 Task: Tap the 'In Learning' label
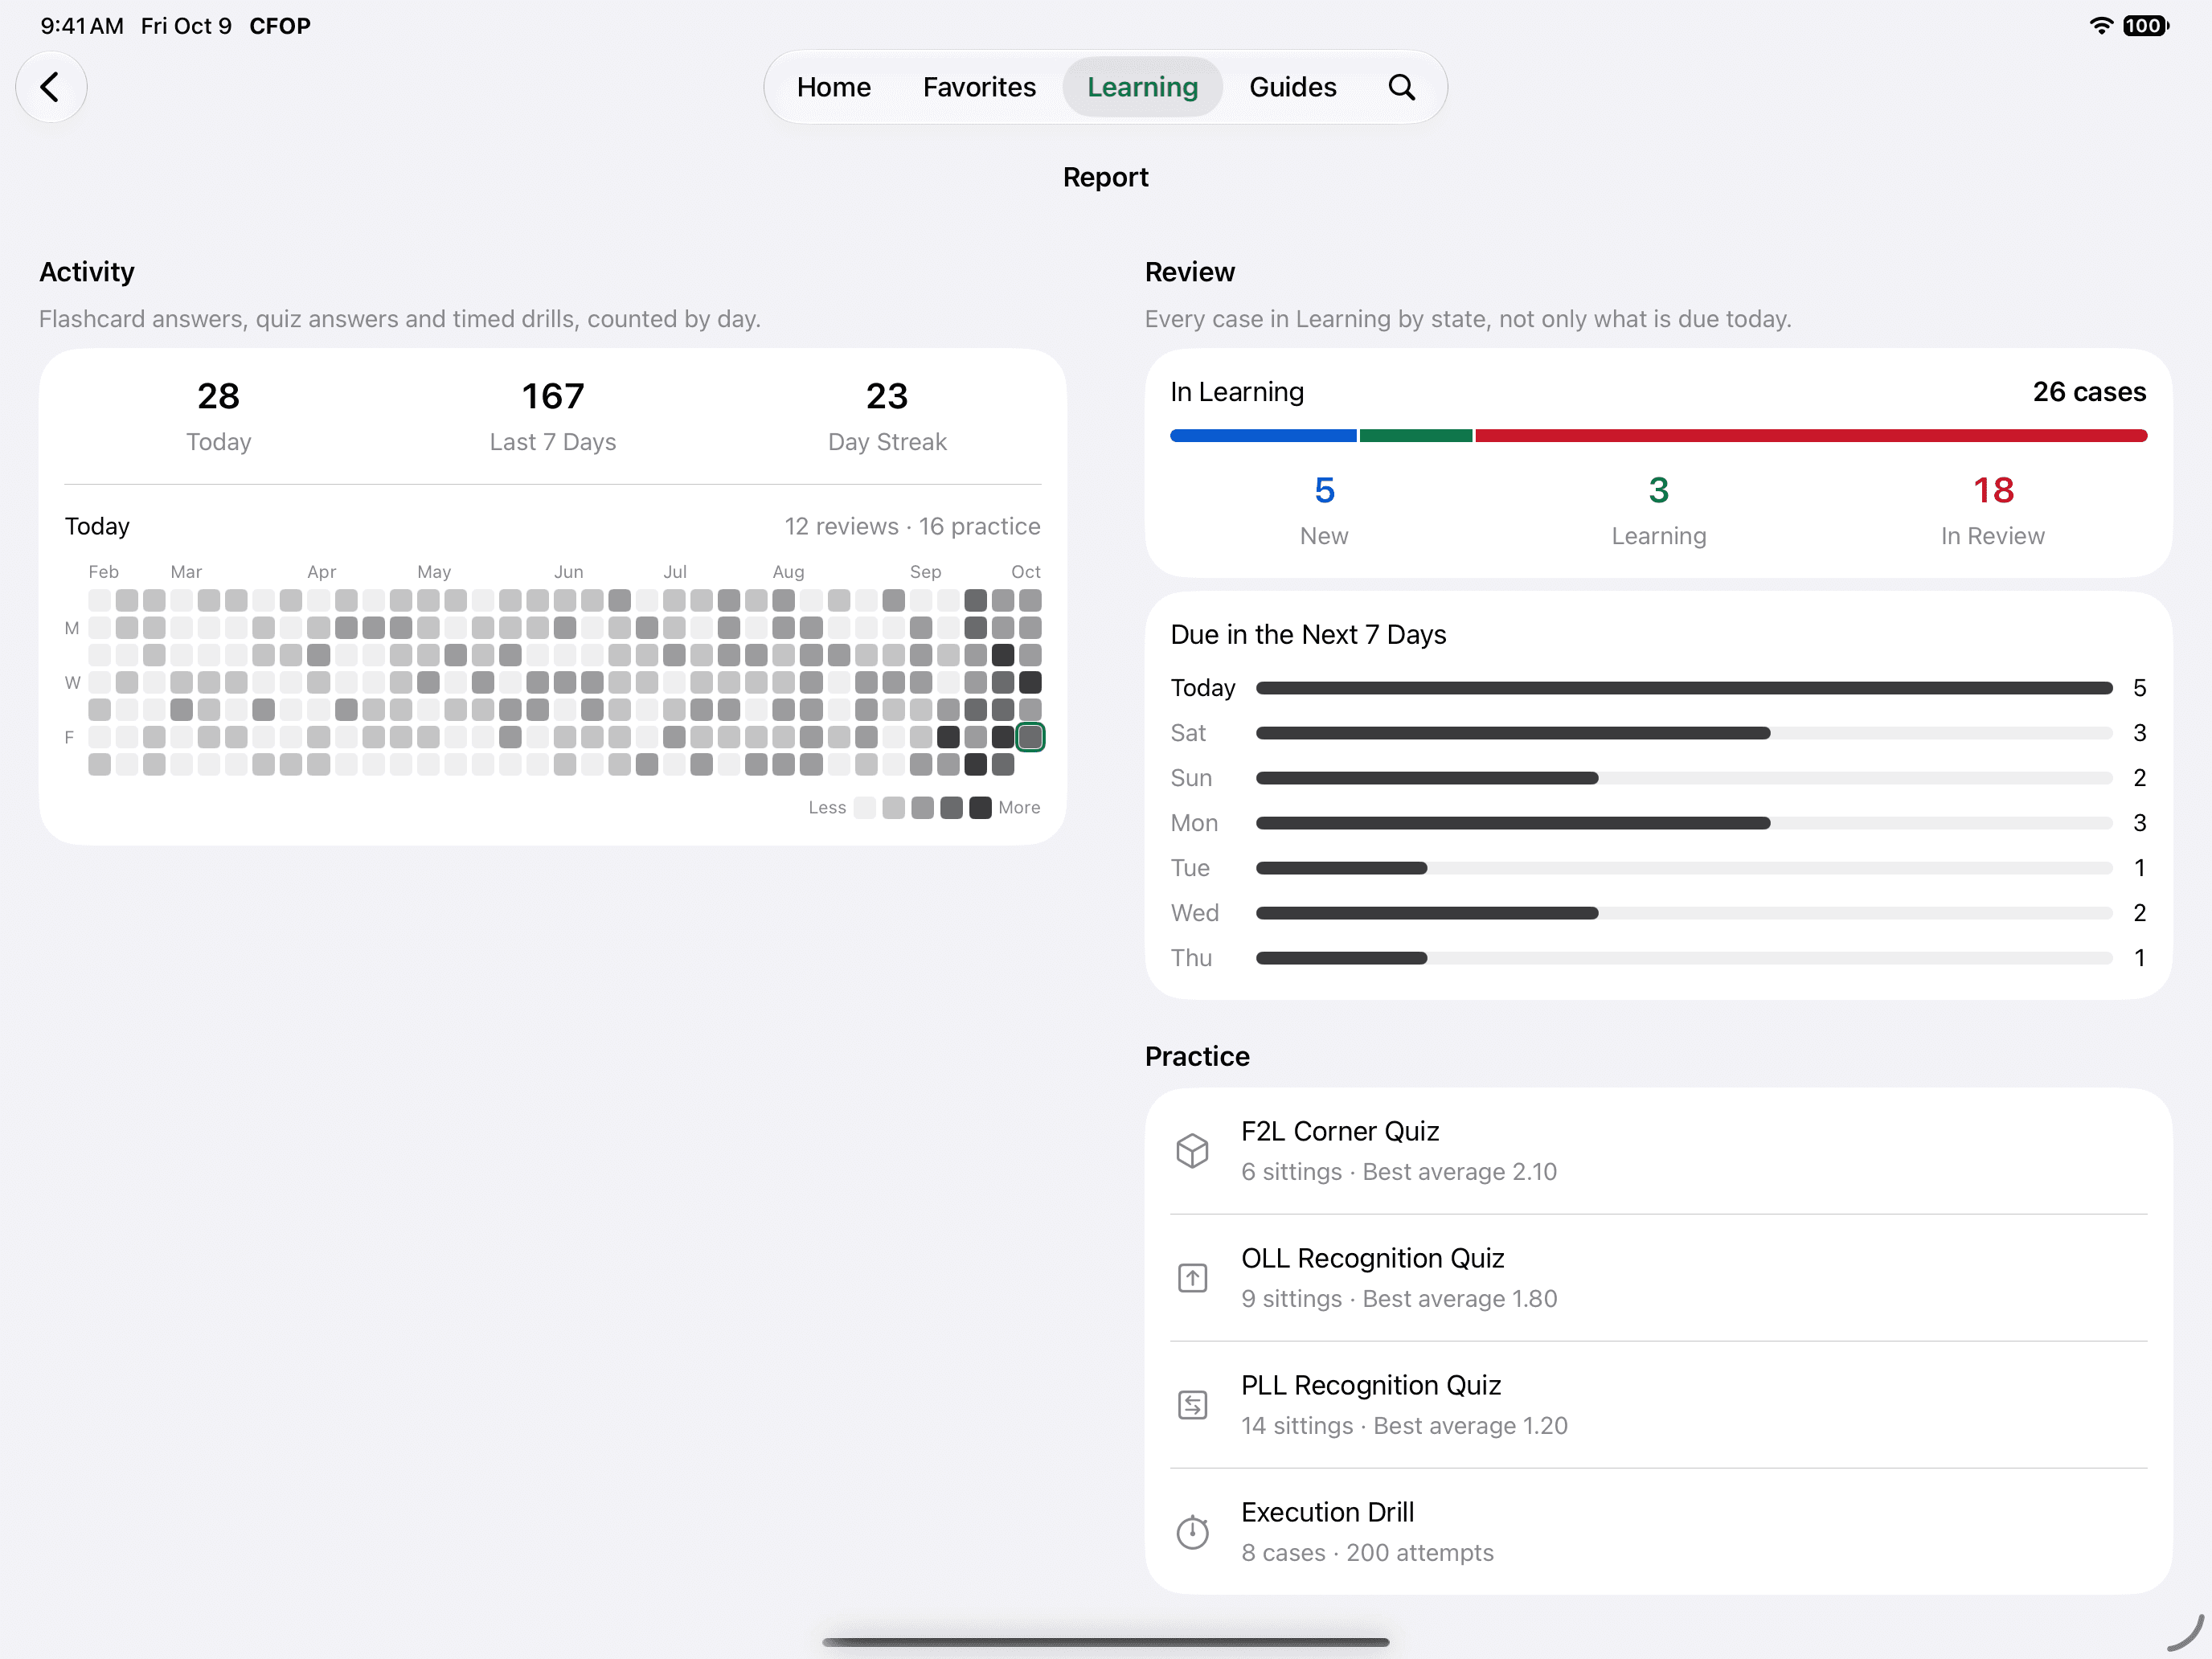[x=1237, y=392]
